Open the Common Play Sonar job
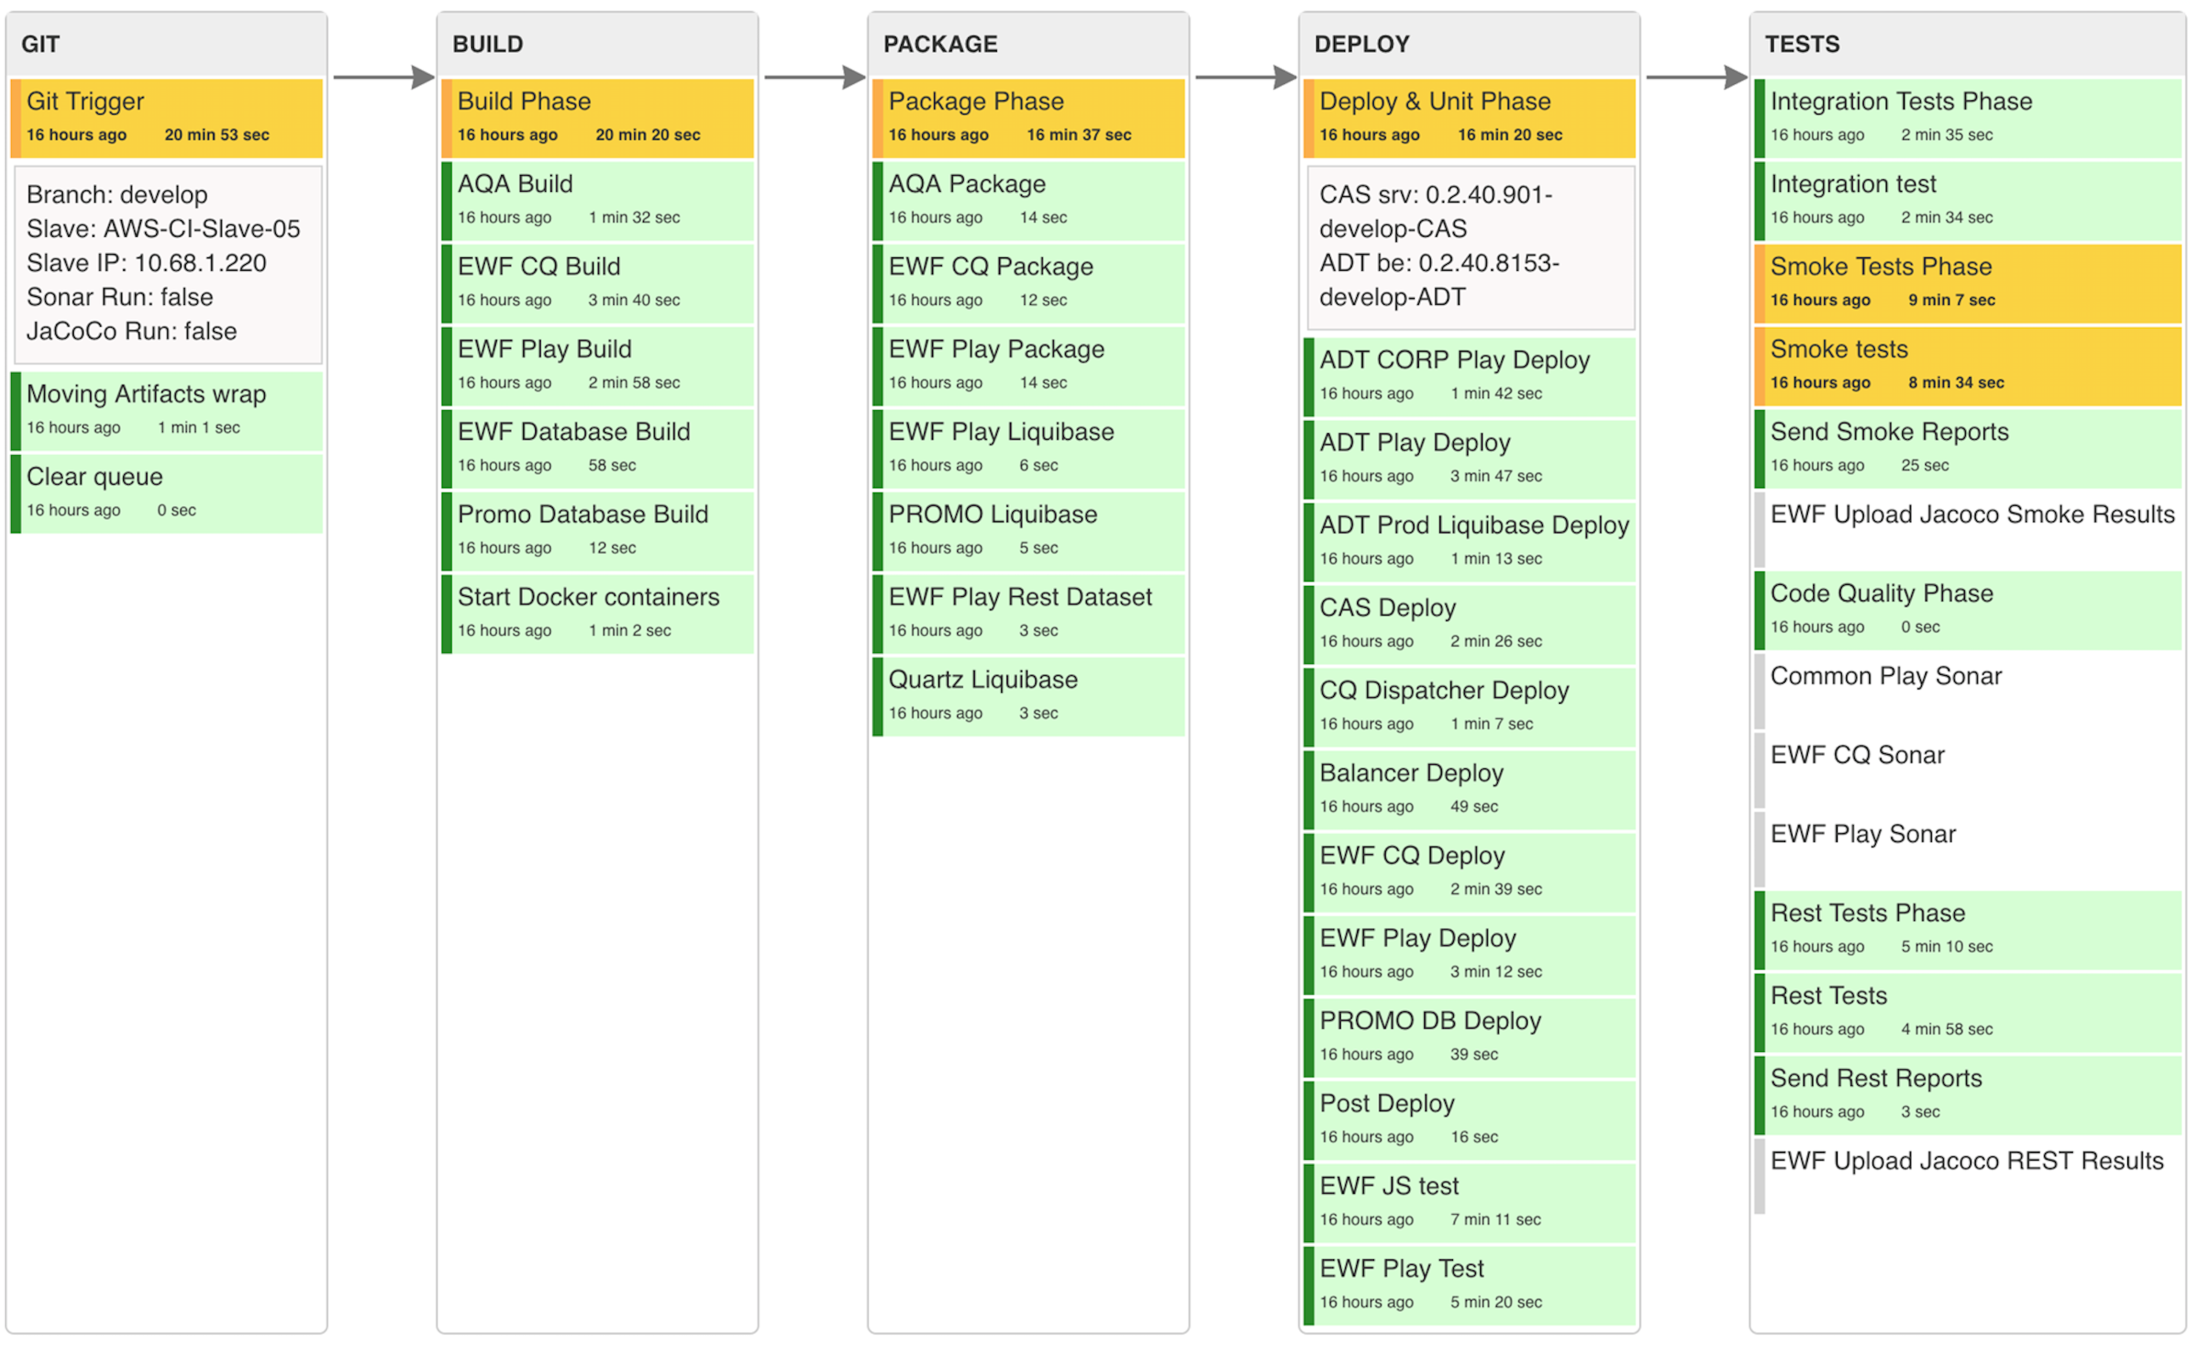The image size is (2196, 1350). (1885, 677)
